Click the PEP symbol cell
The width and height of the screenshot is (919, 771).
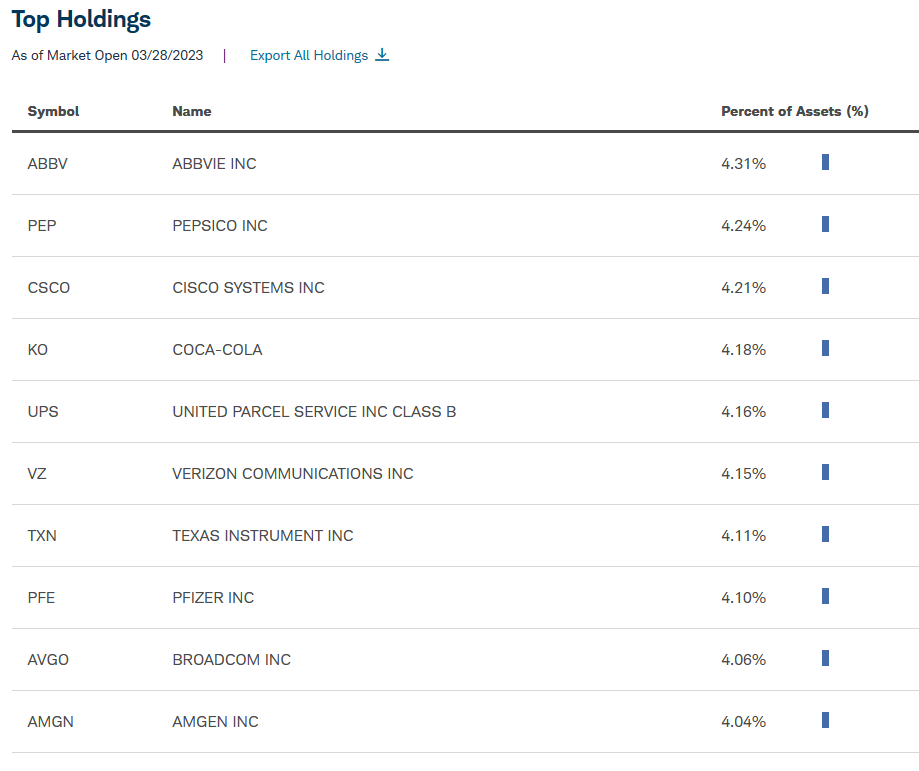click(42, 226)
